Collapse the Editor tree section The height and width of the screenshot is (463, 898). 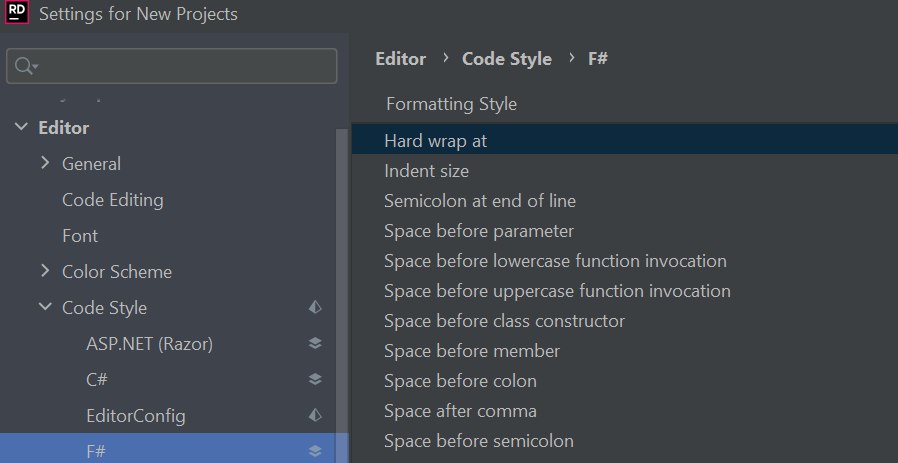coord(21,127)
